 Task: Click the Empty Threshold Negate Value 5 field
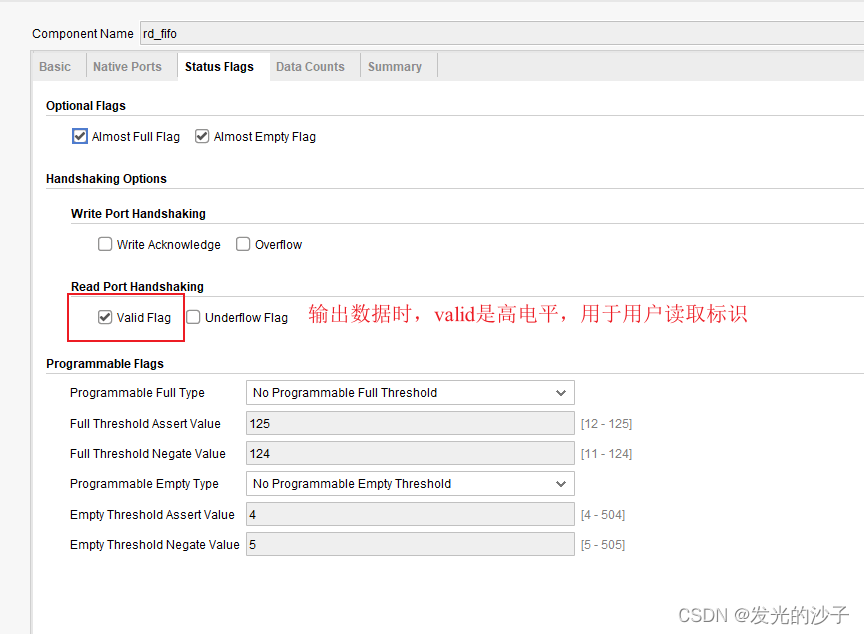410,543
